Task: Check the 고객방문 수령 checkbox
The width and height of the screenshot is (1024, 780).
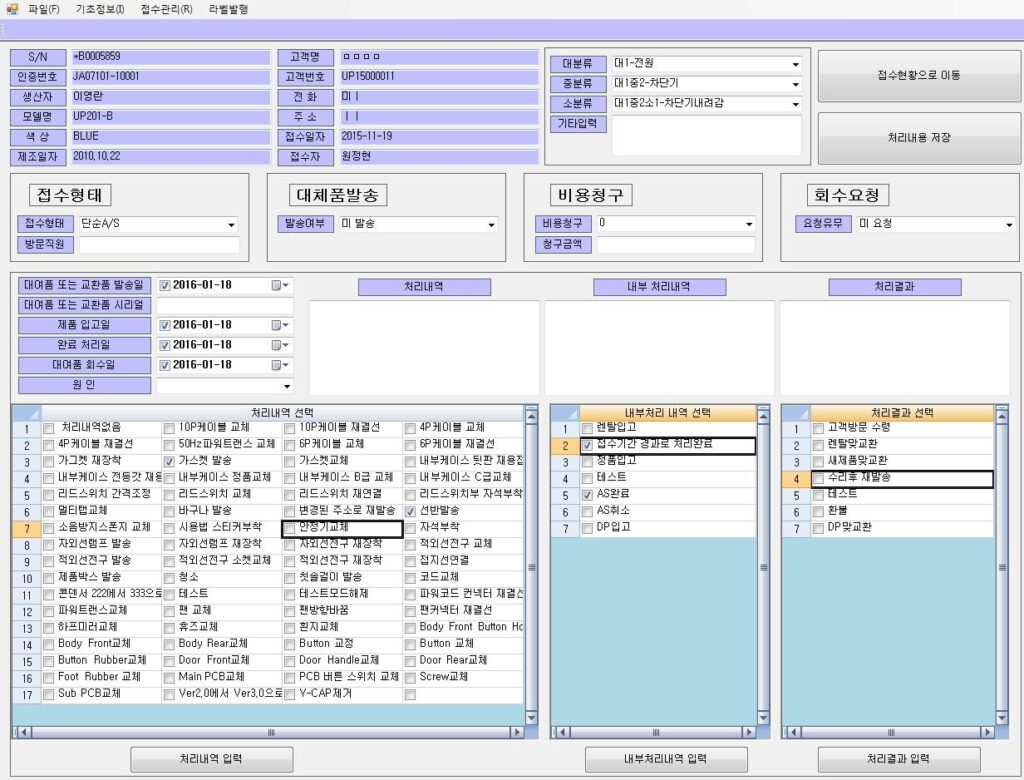Action: click(818, 428)
